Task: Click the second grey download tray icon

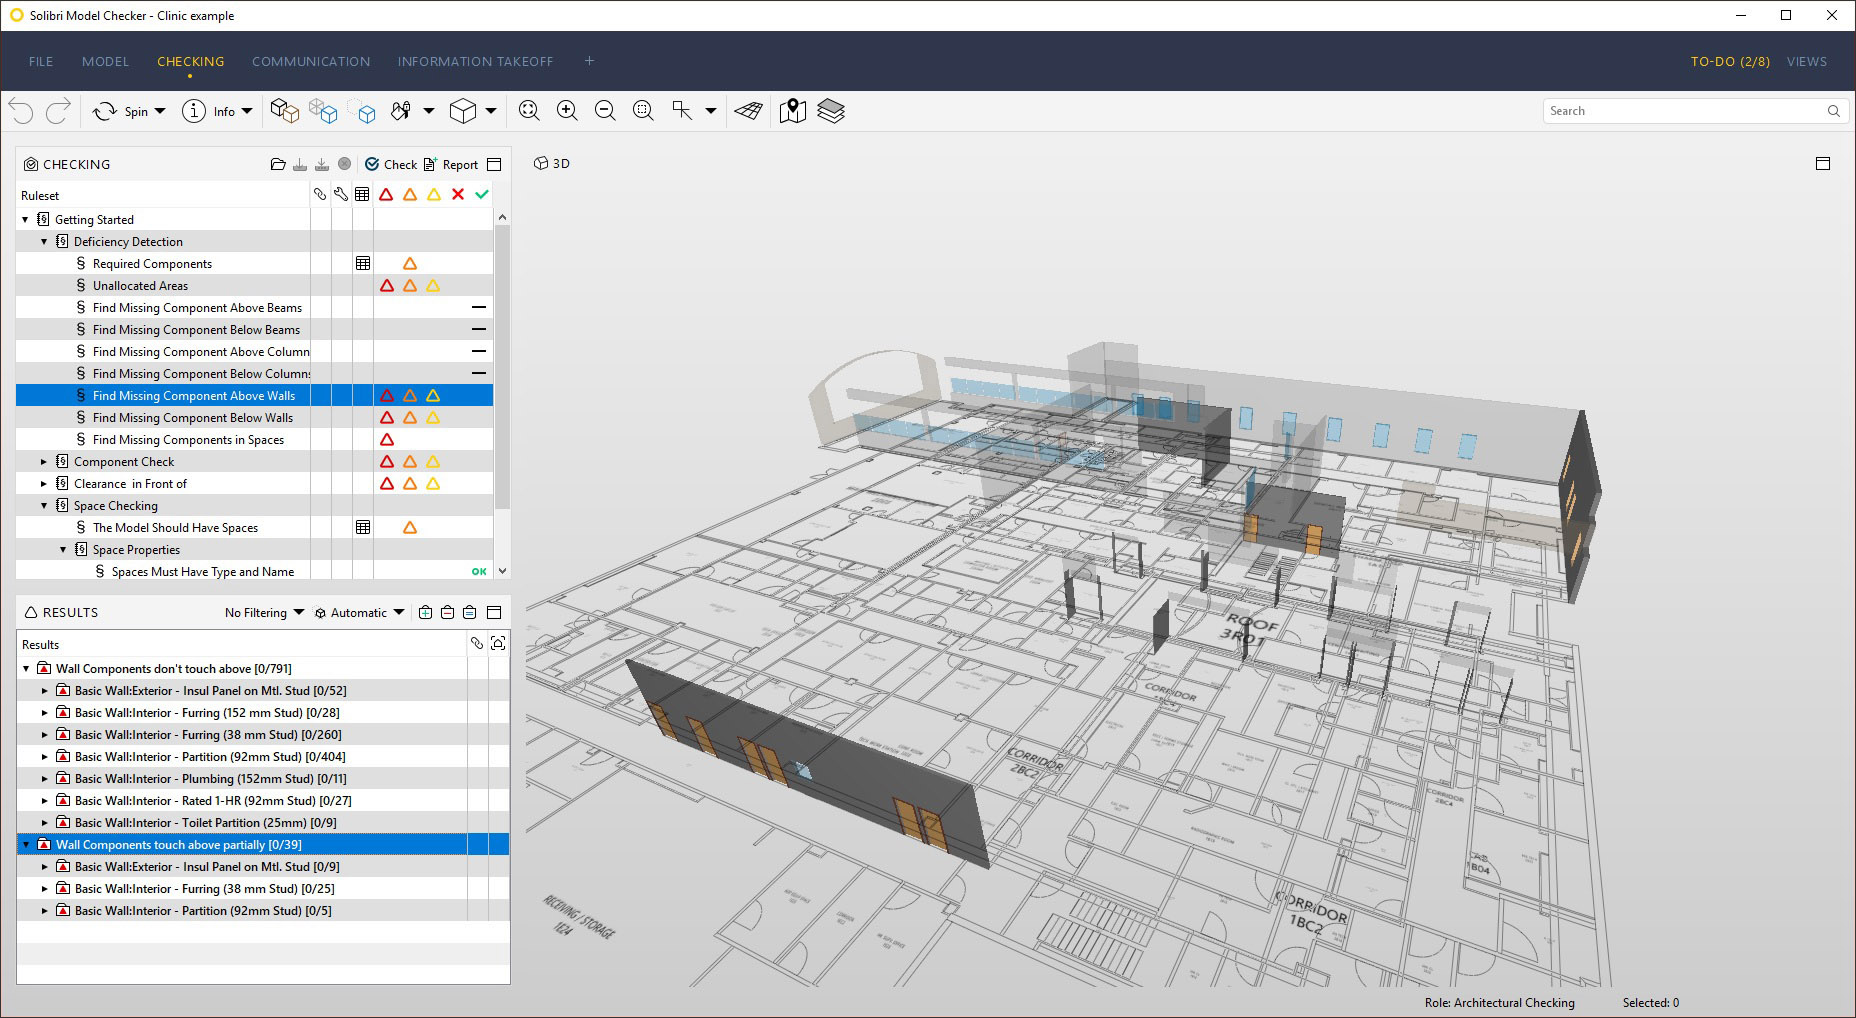Action: (322, 164)
